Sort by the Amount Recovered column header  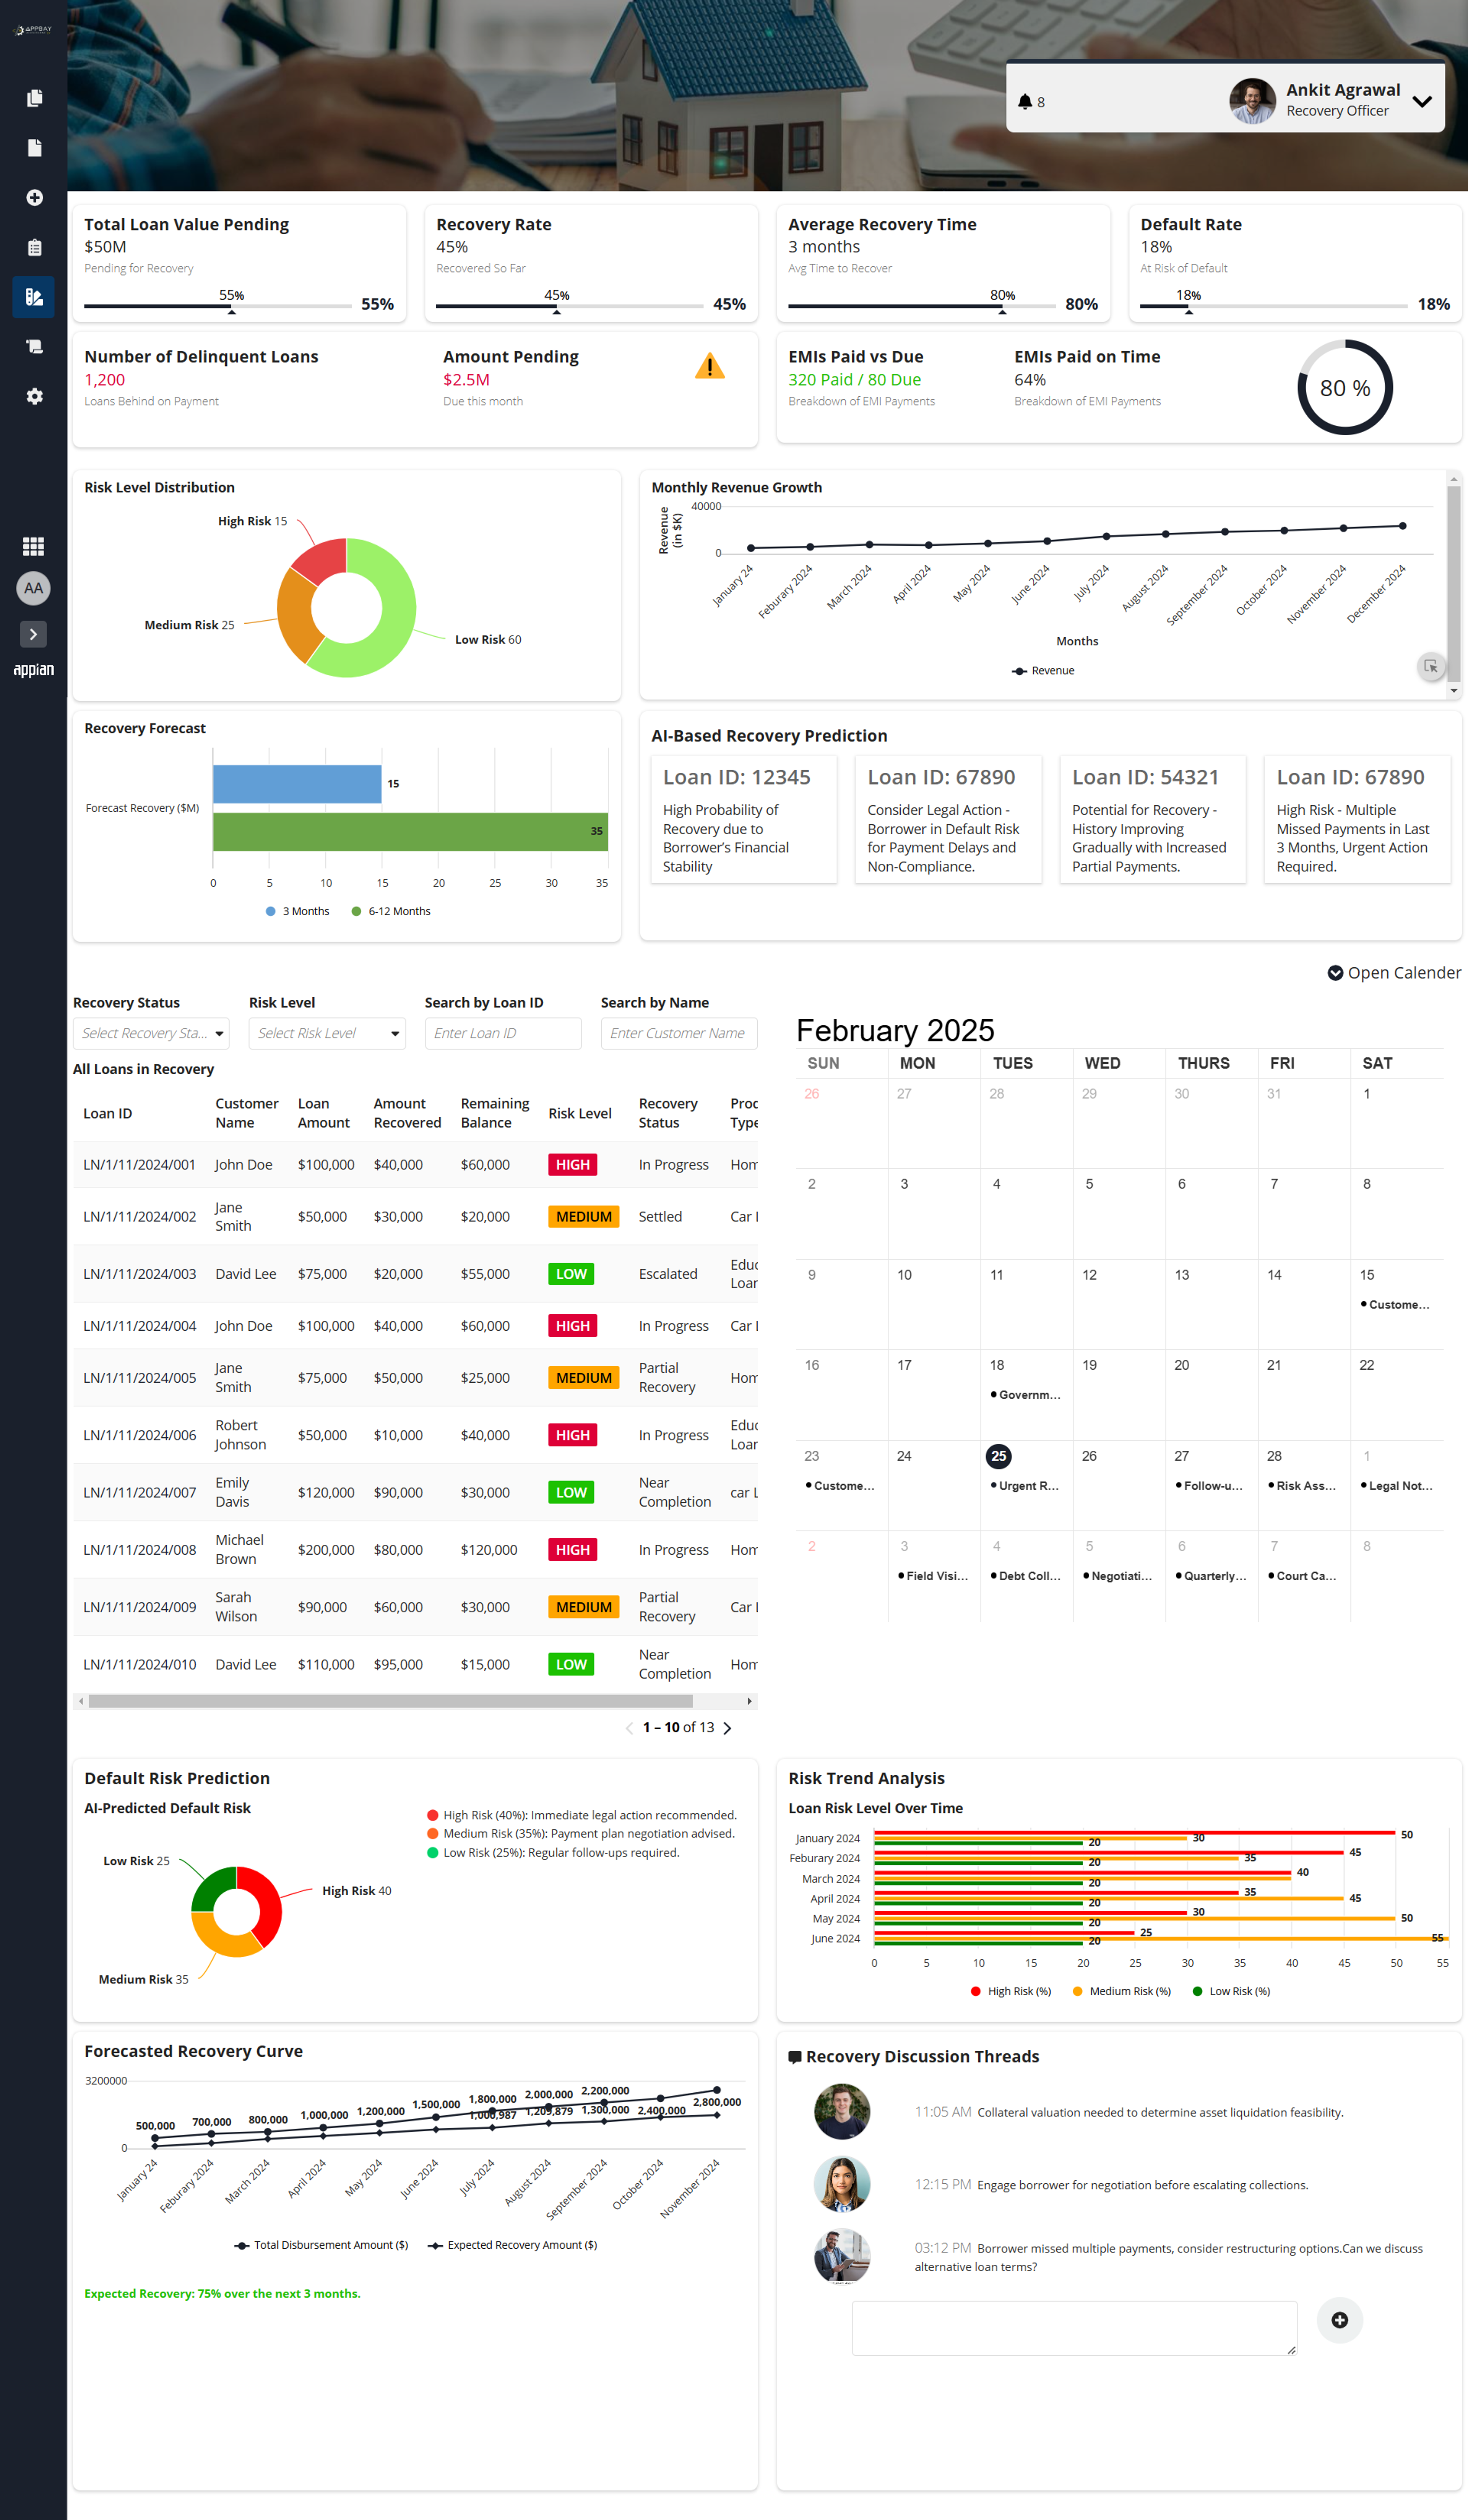[407, 1113]
